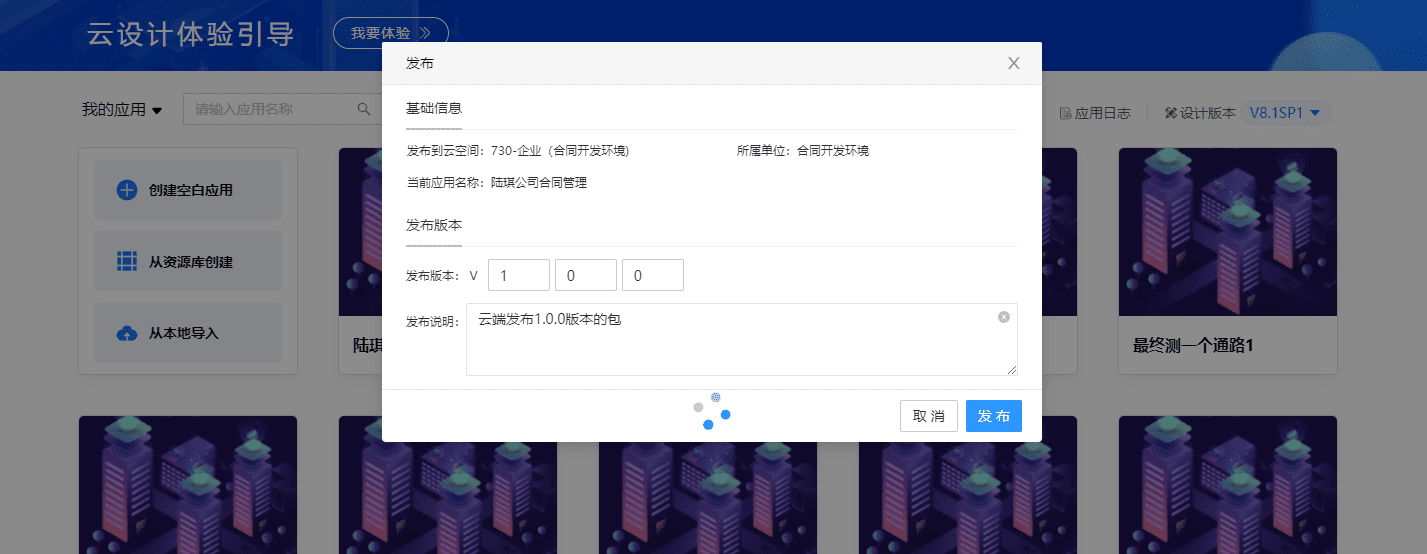The width and height of the screenshot is (1427, 554).
Task: Click the 云设计体验引导 banner title
Action: tap(190, 34)
